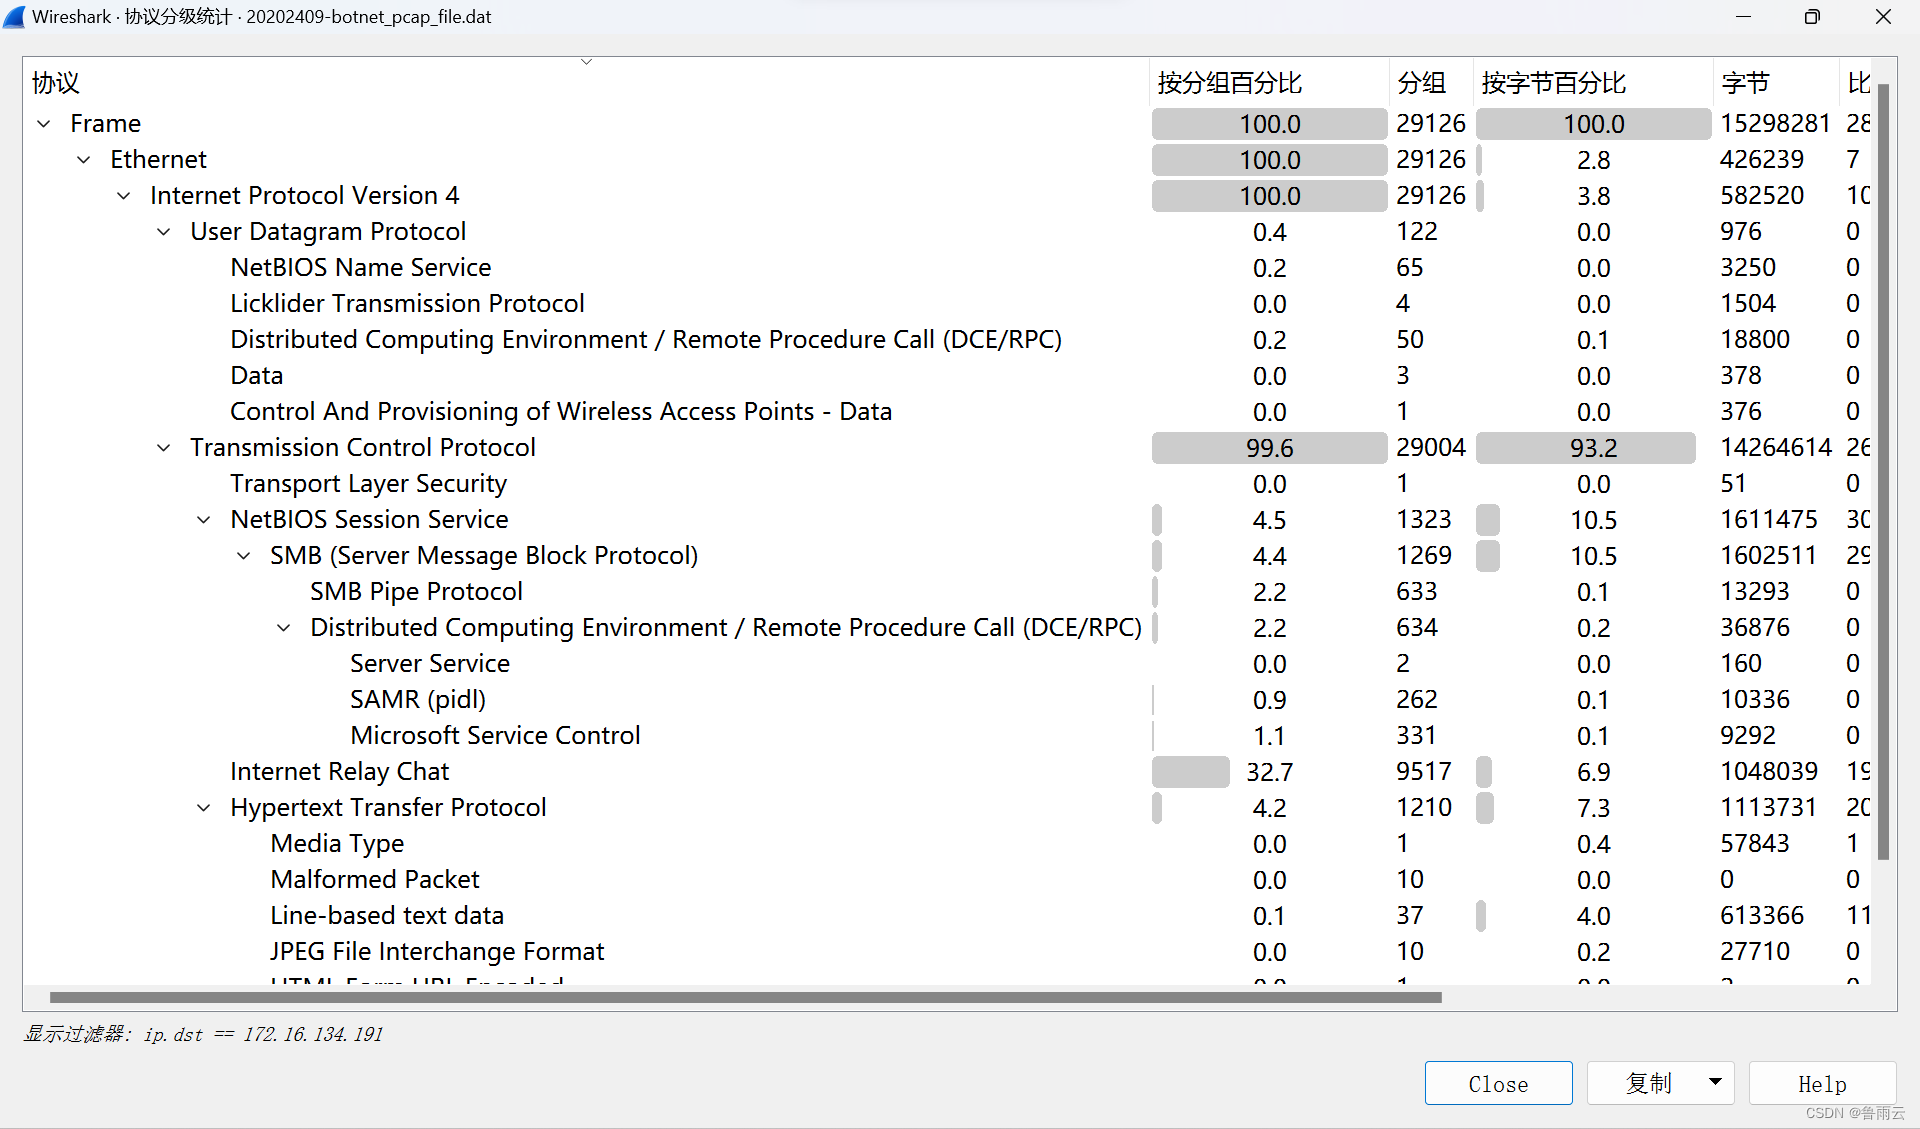Click byte count 15298281 in Frame row
The height and width of the screenshot is (1129, 1920).
pos(1775,124)
